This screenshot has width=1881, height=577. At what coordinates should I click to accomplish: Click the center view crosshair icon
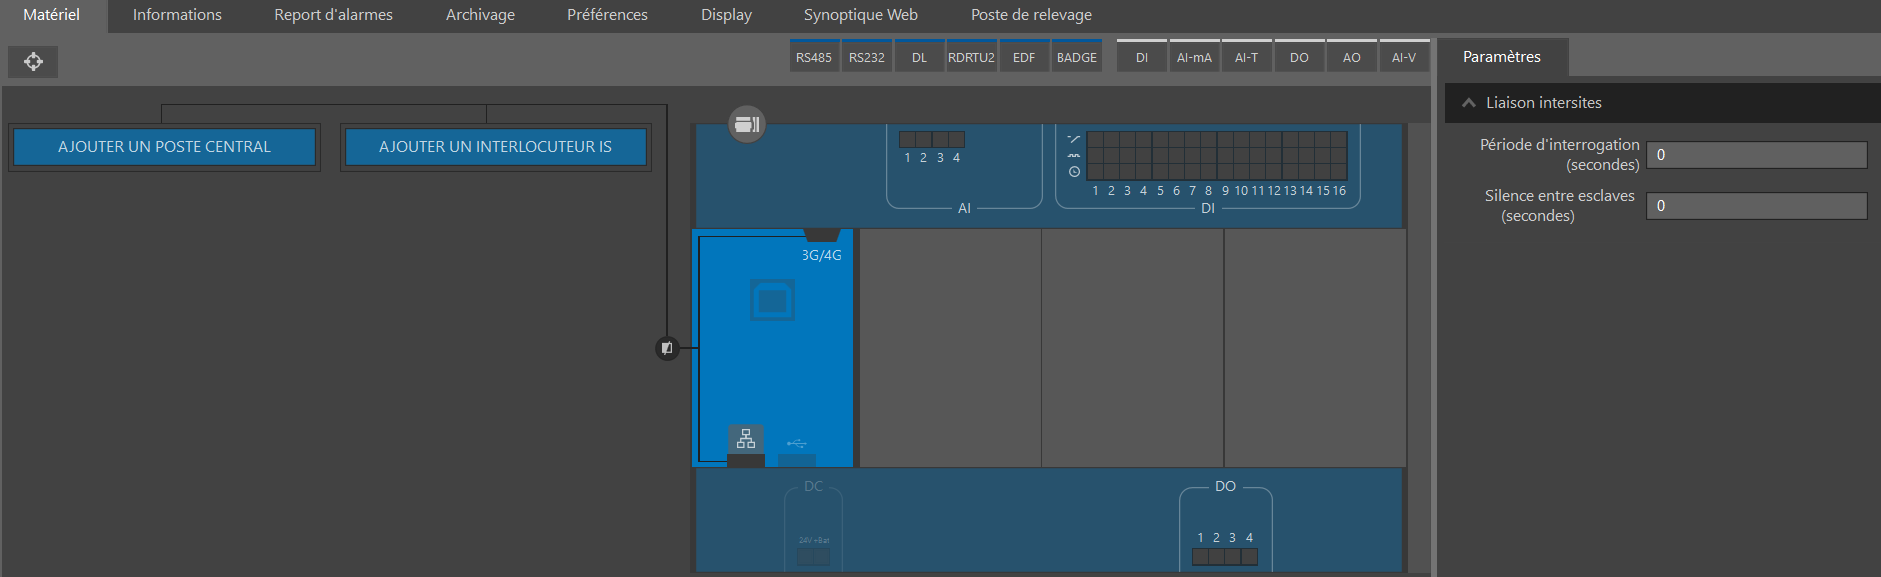[33, 62]
